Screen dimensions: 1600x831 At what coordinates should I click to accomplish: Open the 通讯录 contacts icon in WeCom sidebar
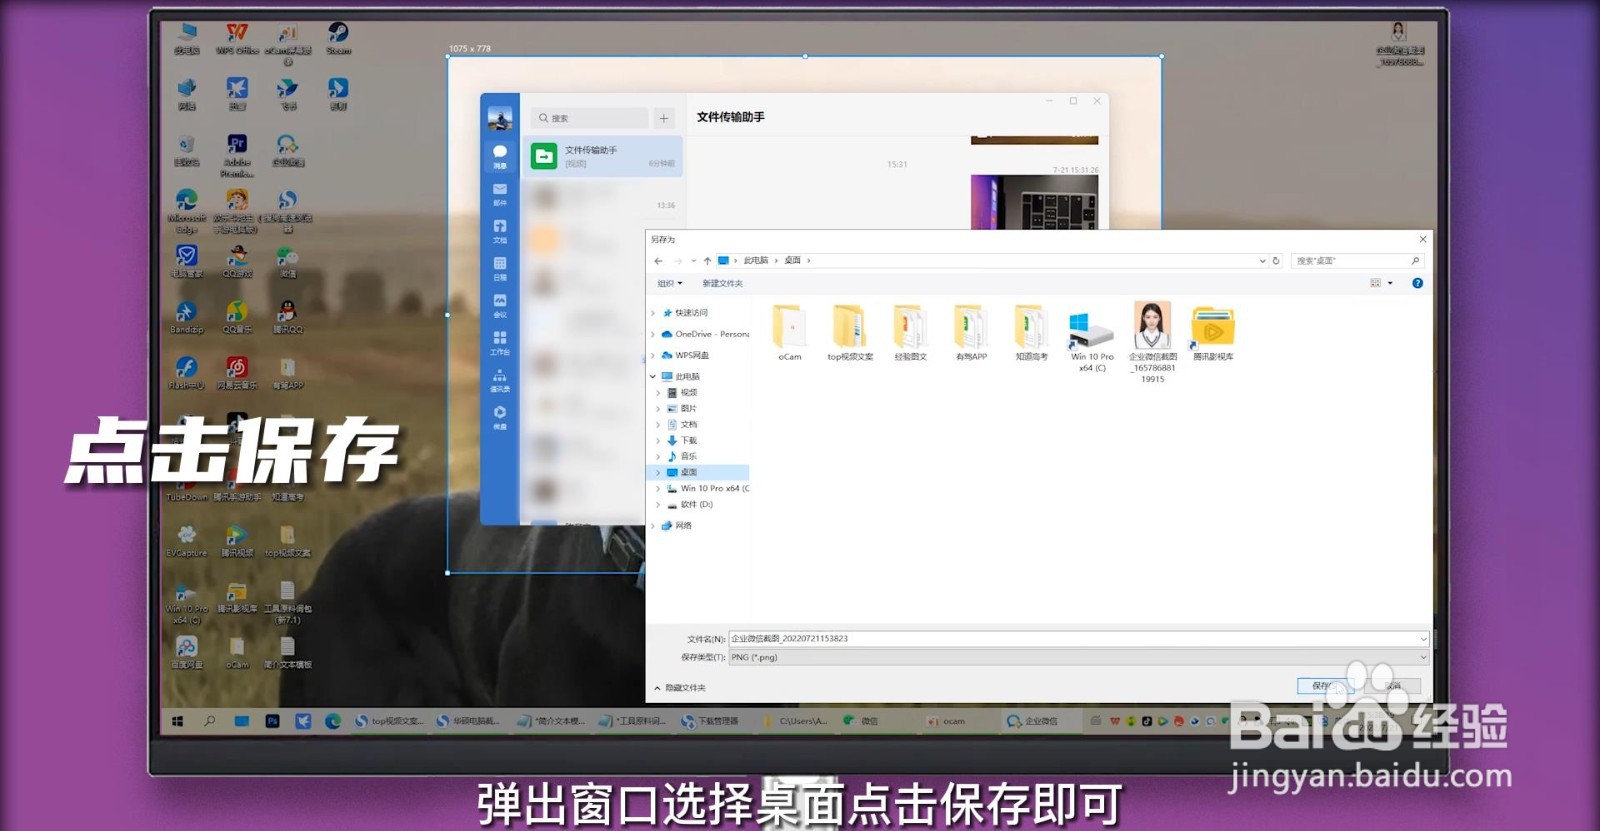[x=500, y=380]
